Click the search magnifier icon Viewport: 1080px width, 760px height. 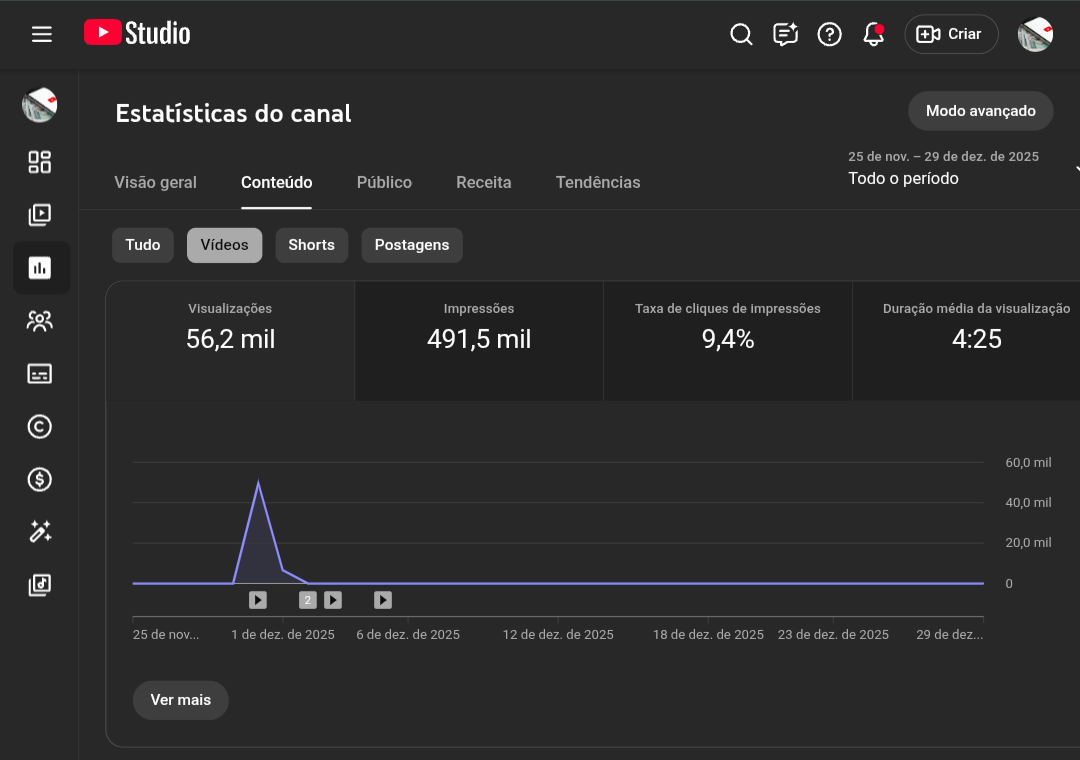click(x=741, y=34)
